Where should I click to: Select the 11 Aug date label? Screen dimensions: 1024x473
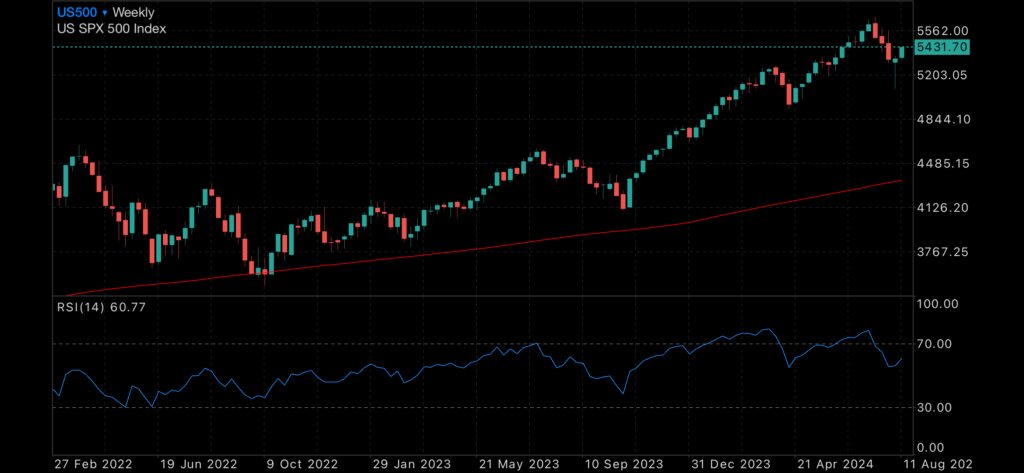pyautogui.click(x=938, y=465)
